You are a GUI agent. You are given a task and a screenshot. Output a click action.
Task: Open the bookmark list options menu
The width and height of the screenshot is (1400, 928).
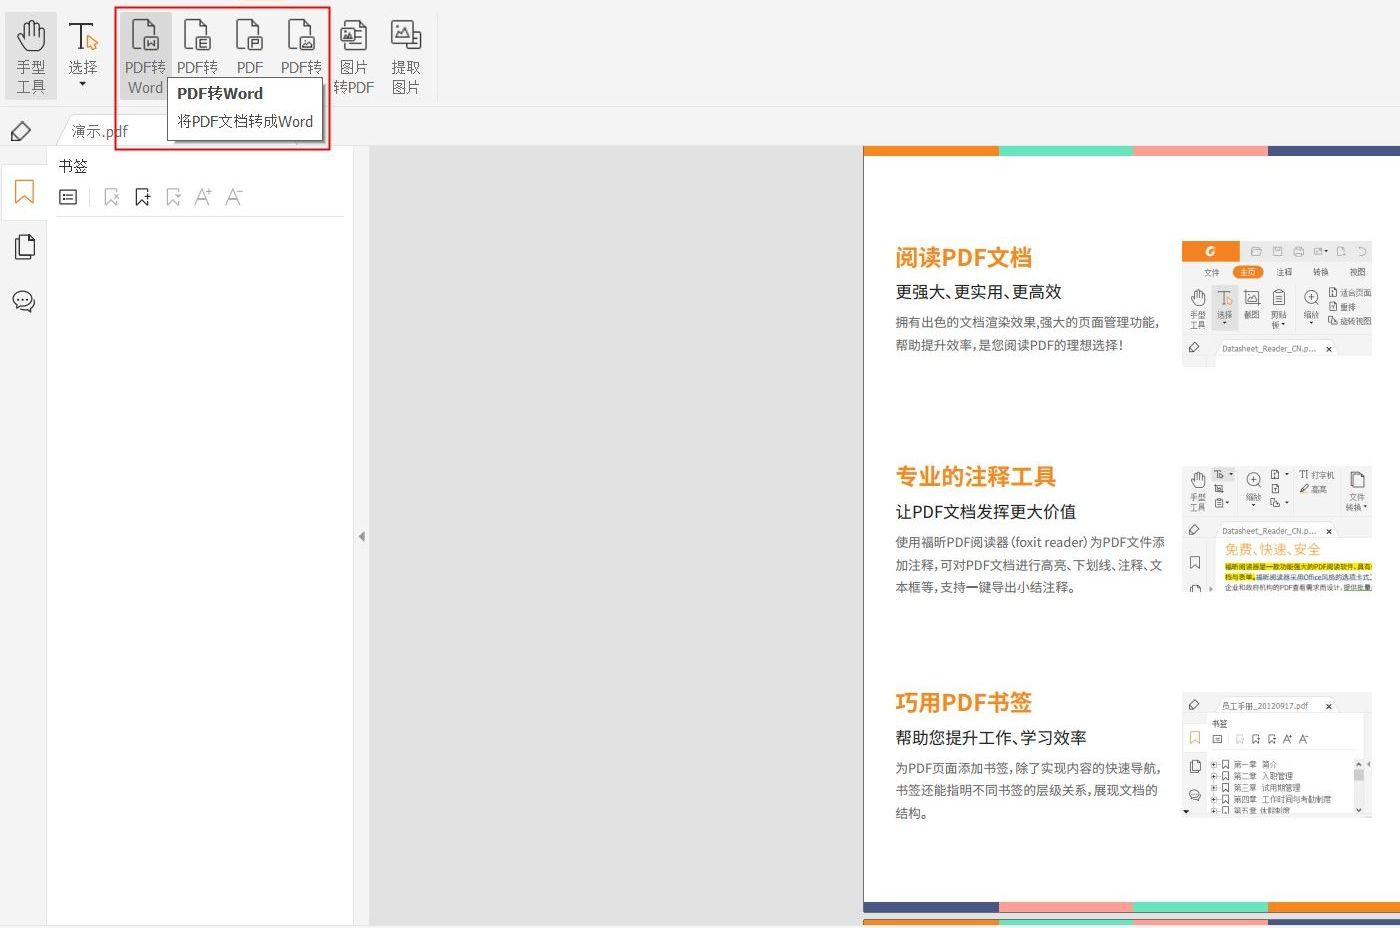tap(68, 196)
